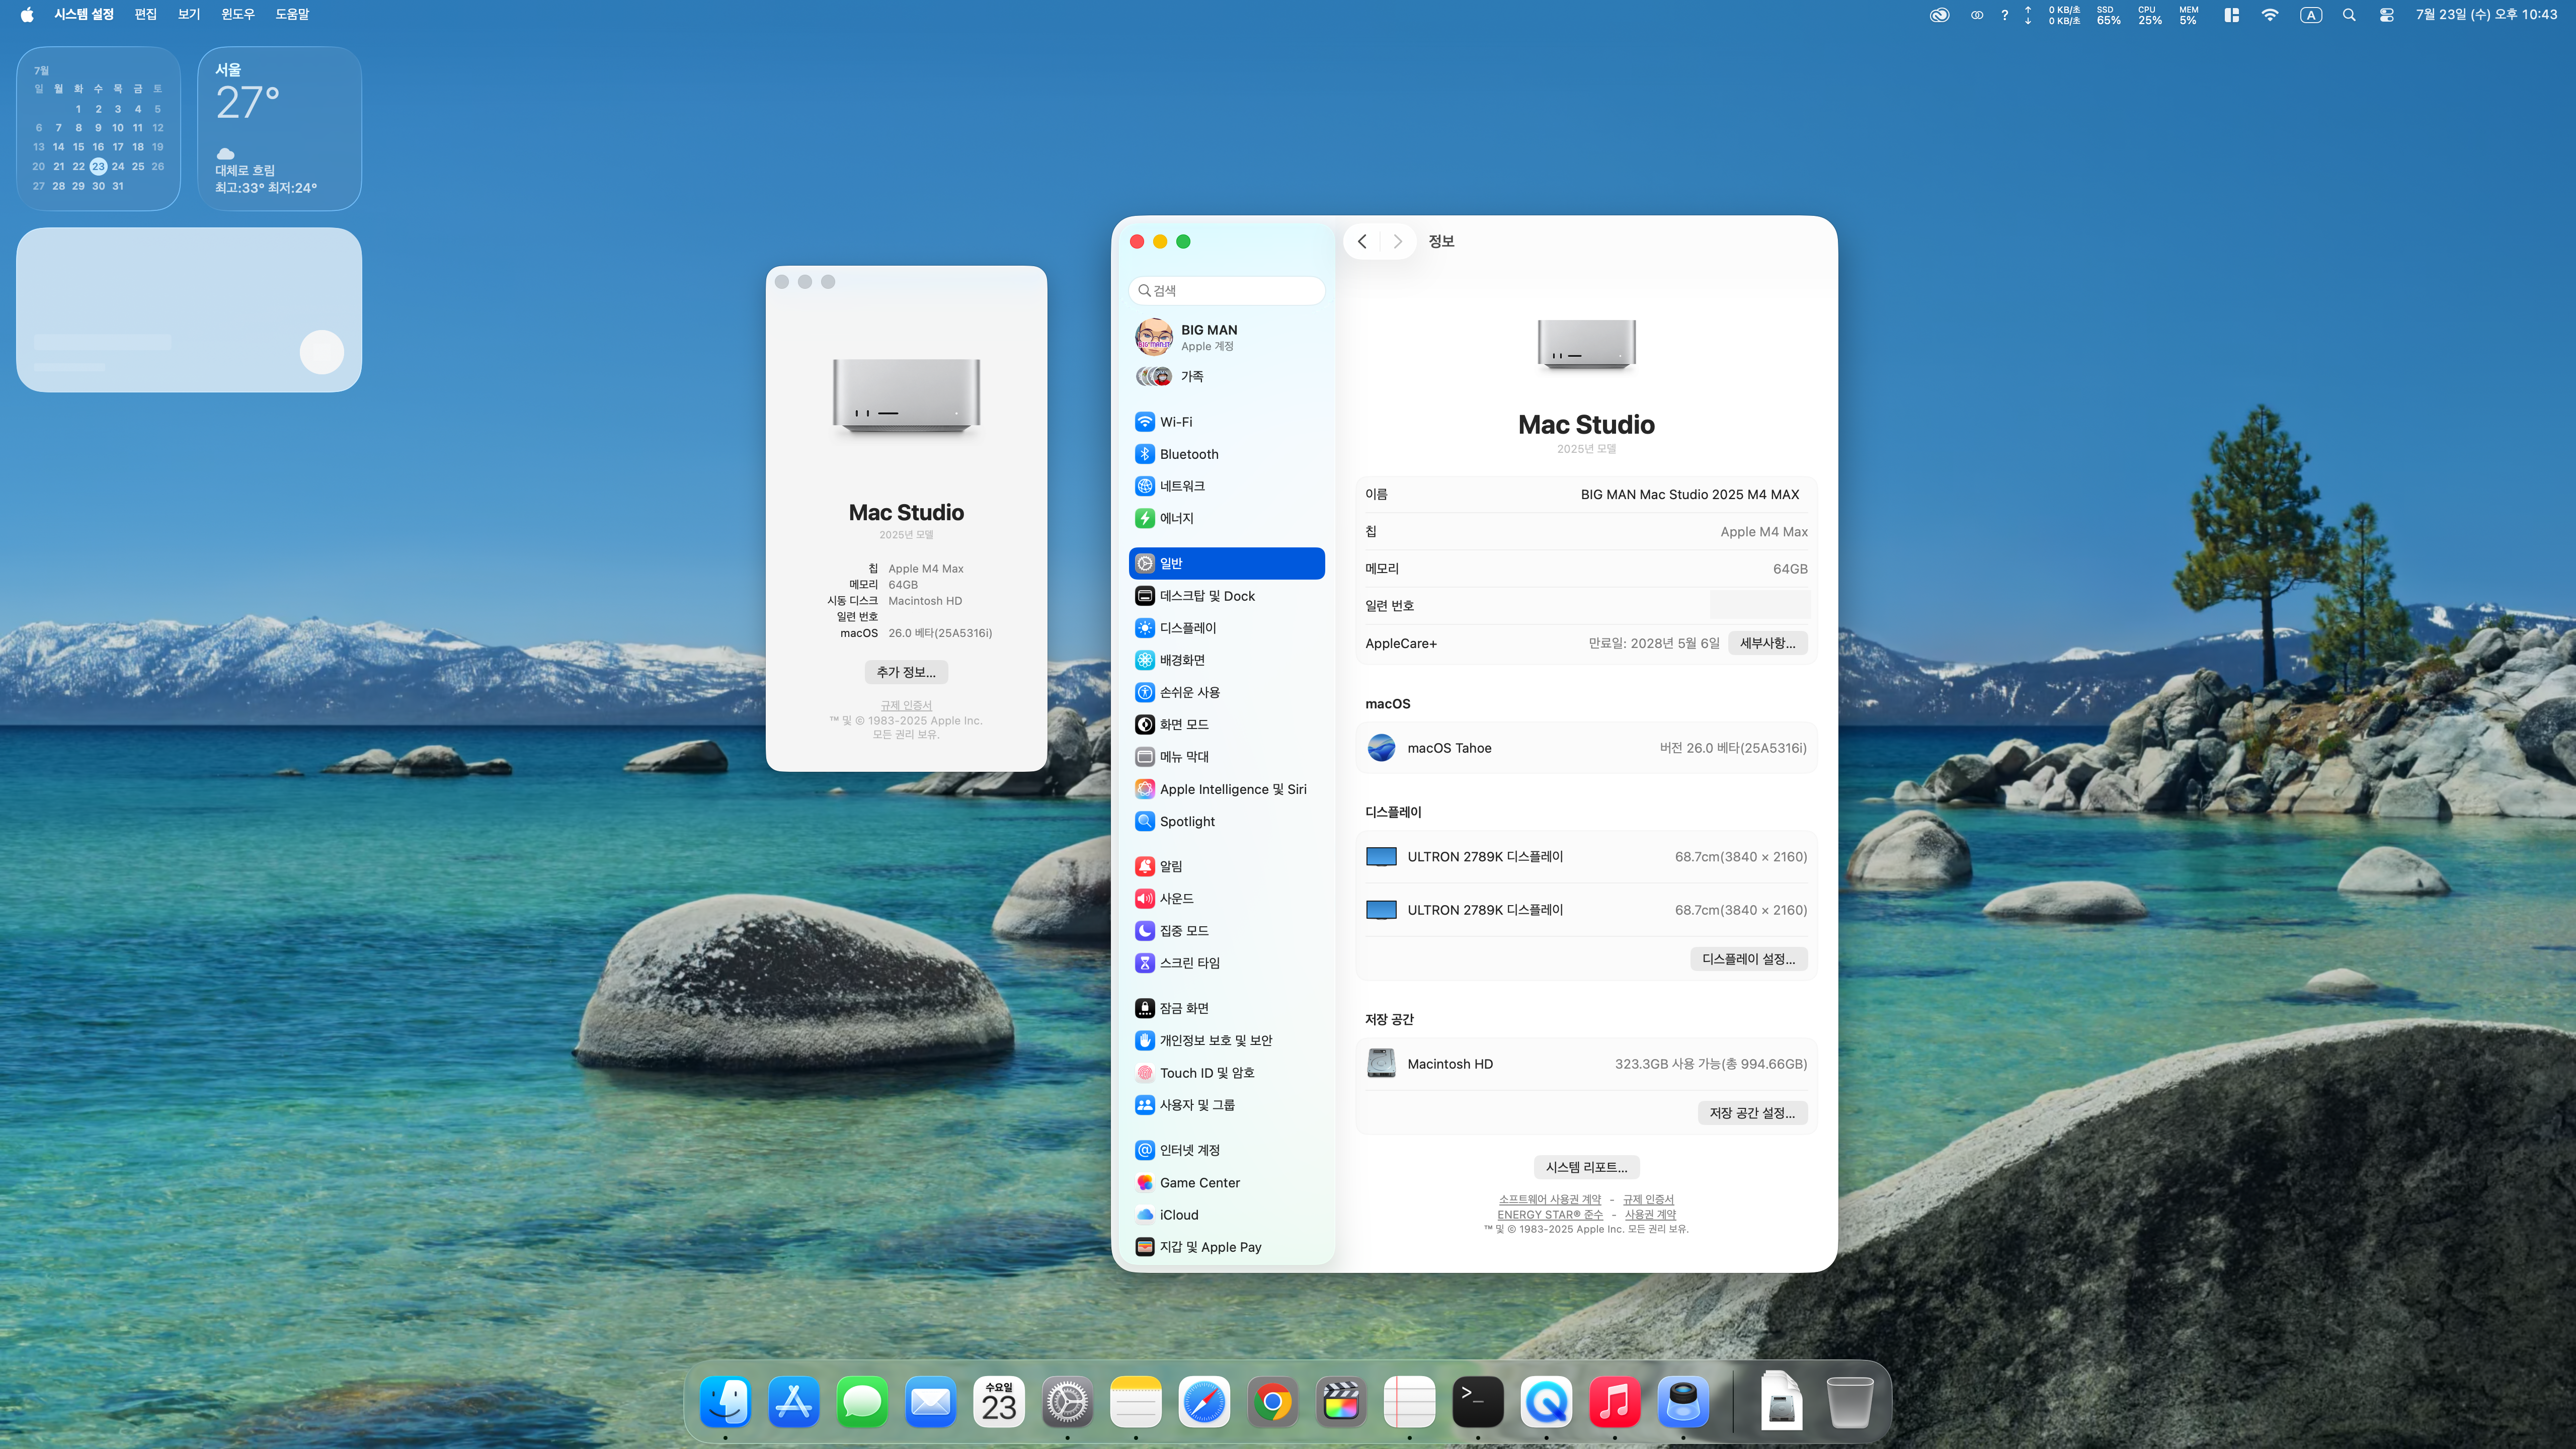This screenshot has height=1449, width=2576.
Task: Click the Final Cut Pro dock icon
Action: coord(1341,1403)
